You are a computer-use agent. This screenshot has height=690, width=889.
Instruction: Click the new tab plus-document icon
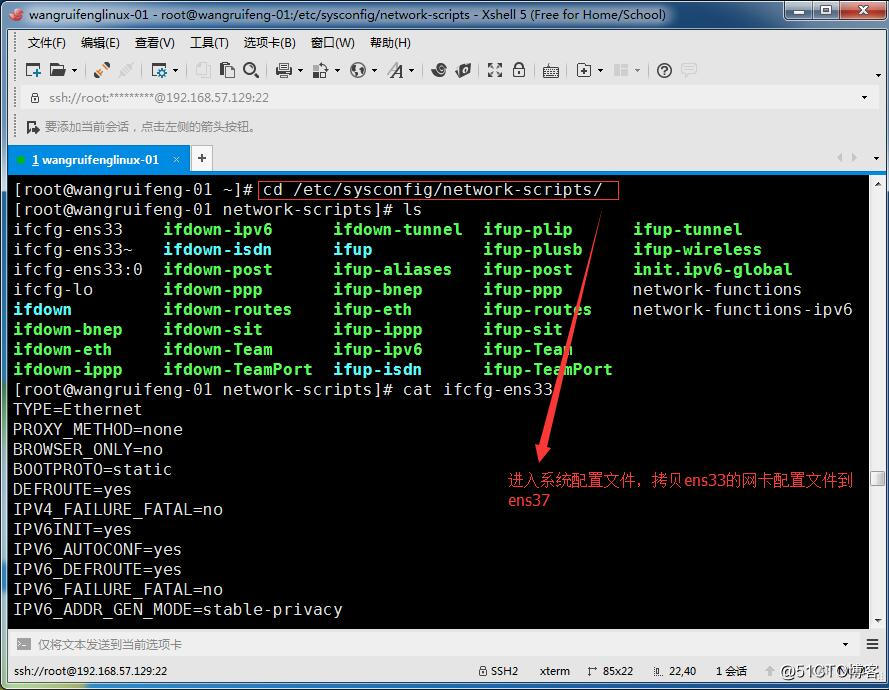coord(584,70)
